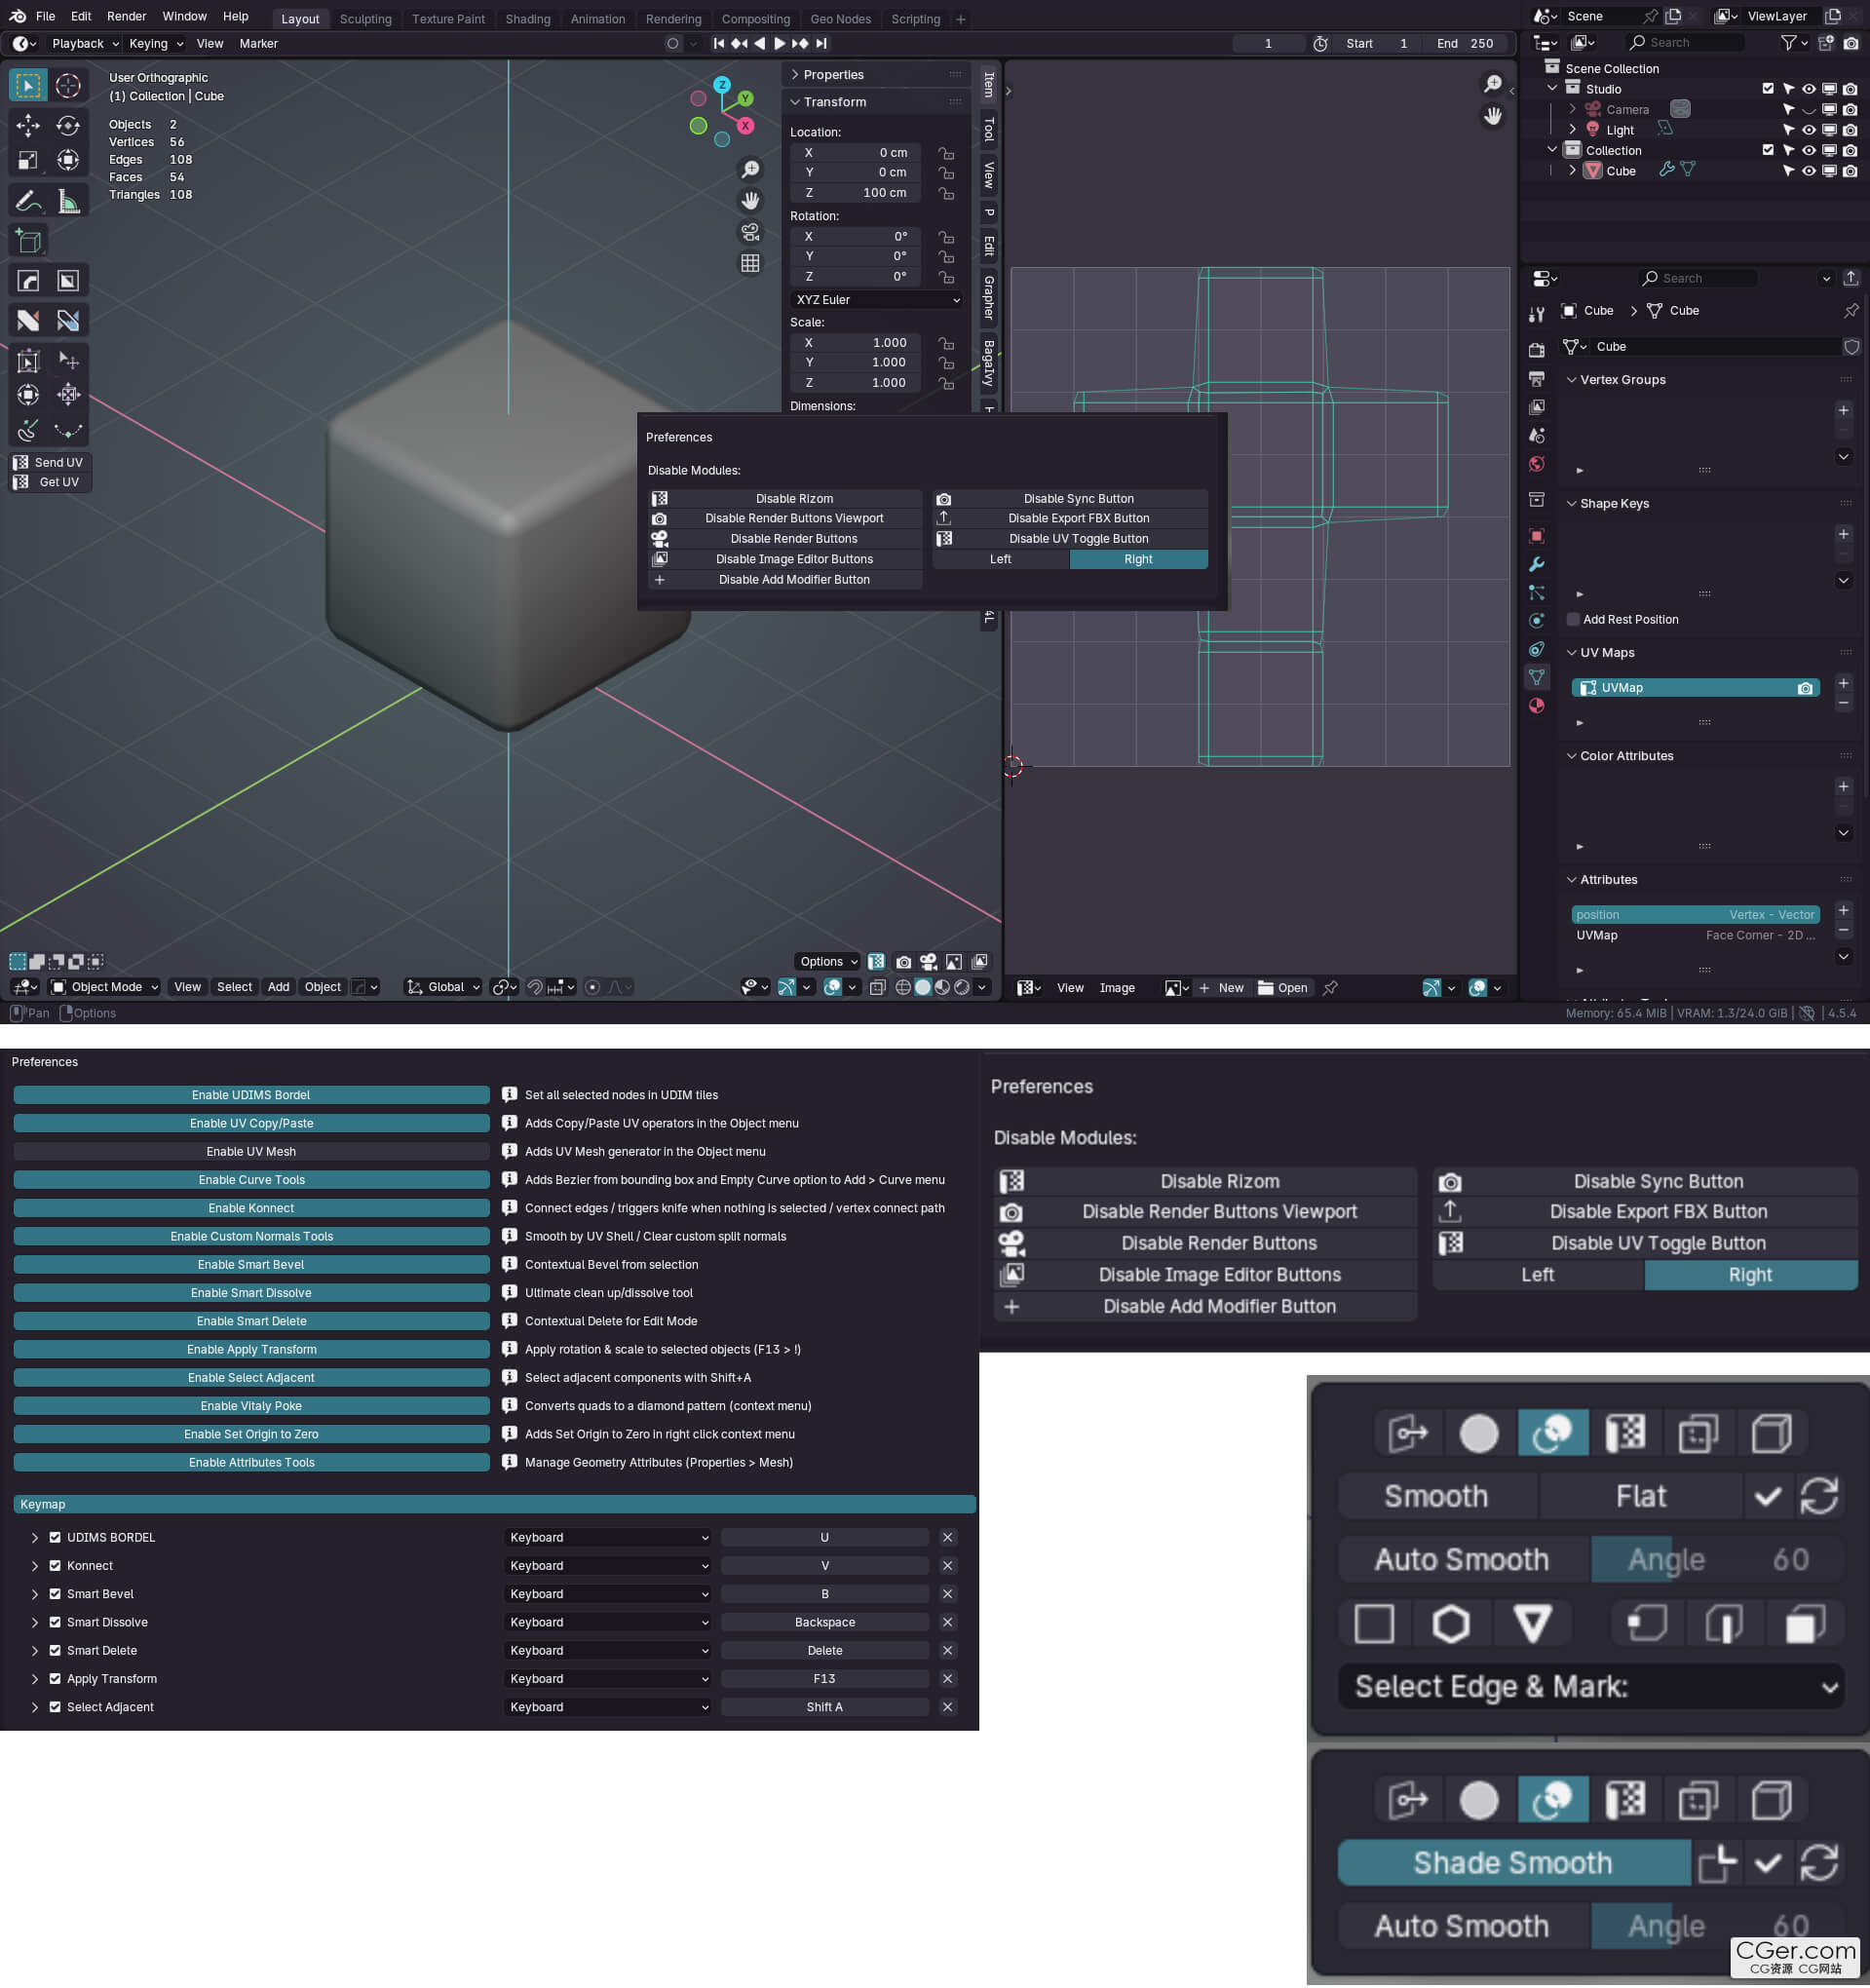Expand the UDIMS BORDEL keymap entry
This screenshot has height=1988, width=1870.
pos(34,1538)
